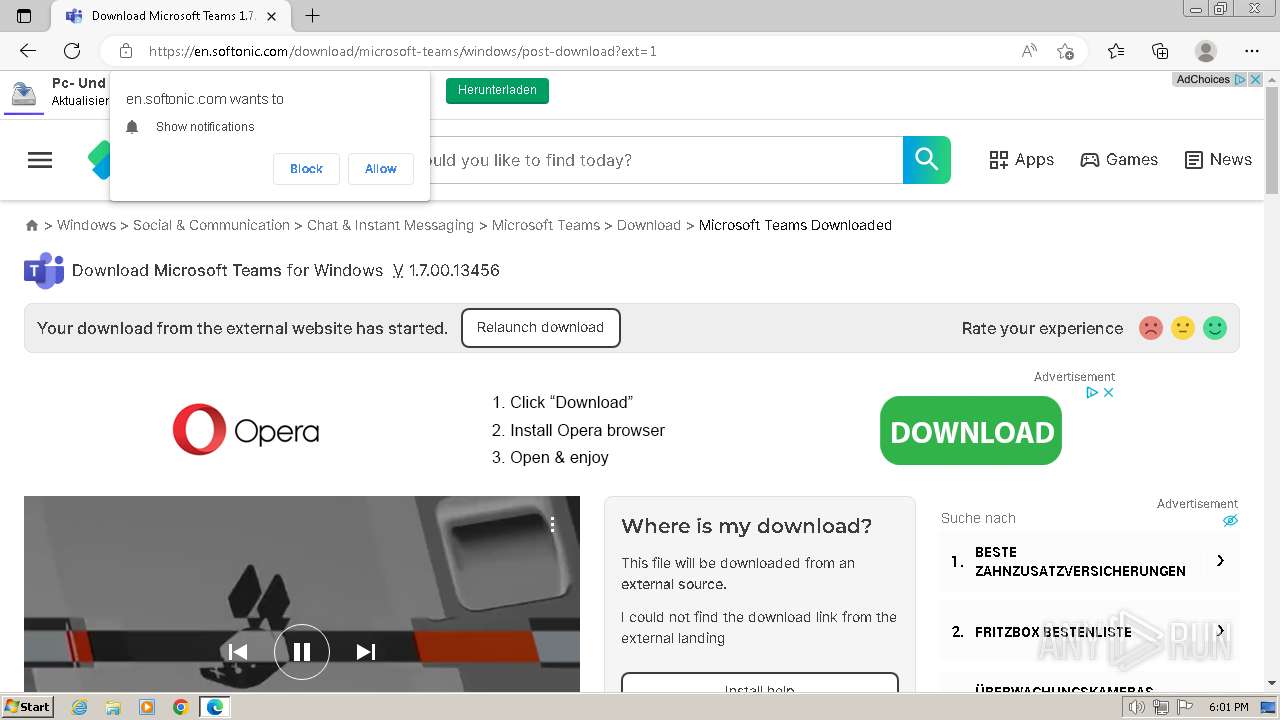Open media player from taskbar
Screen dimensions: 1280x720
[147, 707]
